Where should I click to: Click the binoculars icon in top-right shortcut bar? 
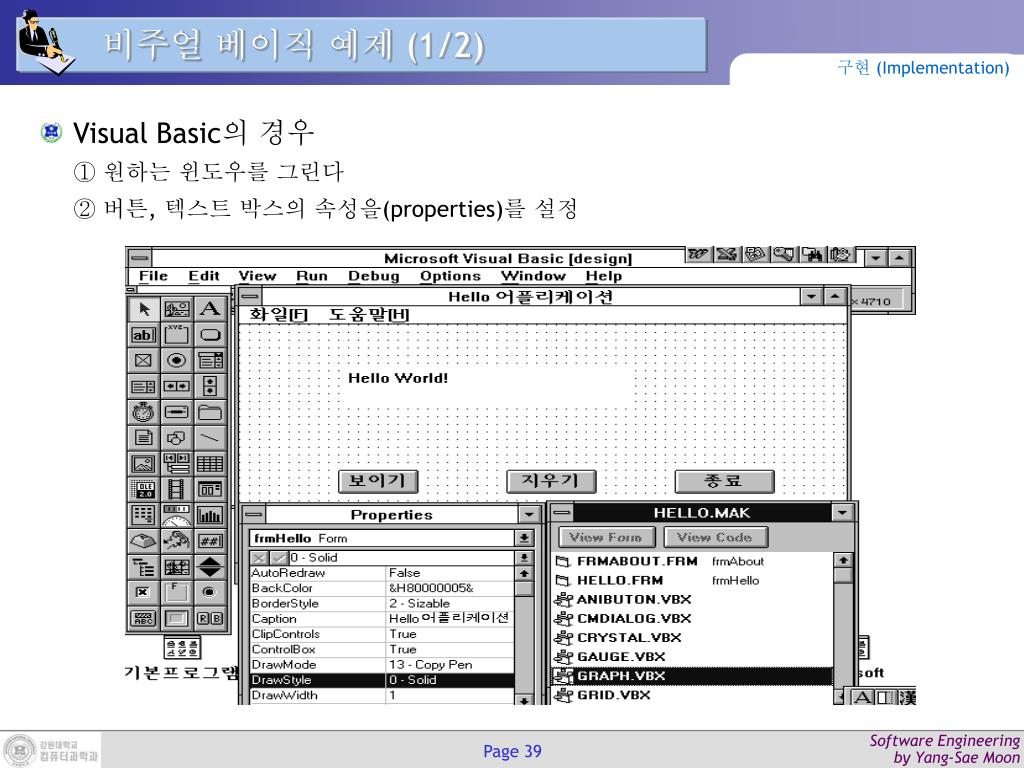tap(812, 255)
